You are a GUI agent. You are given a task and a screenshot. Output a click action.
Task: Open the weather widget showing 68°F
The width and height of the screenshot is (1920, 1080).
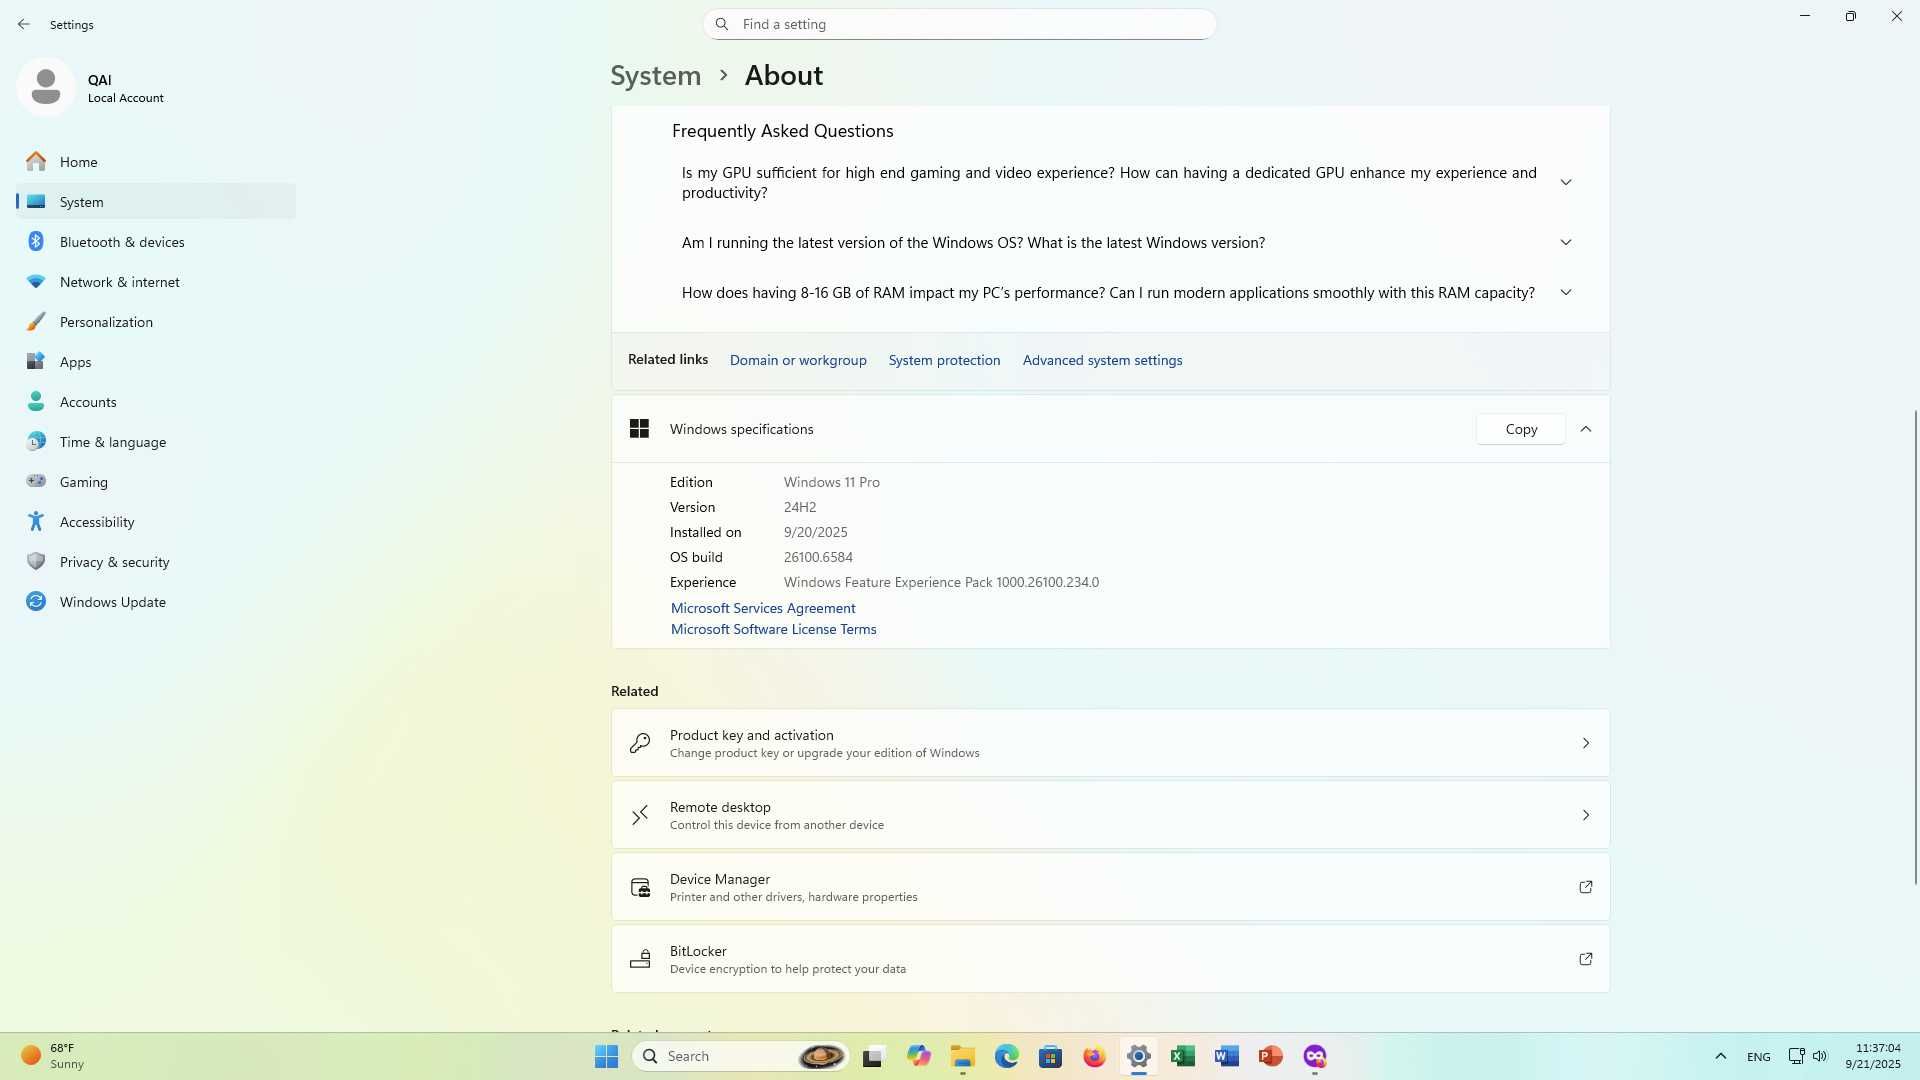(x=55, y=1056)
